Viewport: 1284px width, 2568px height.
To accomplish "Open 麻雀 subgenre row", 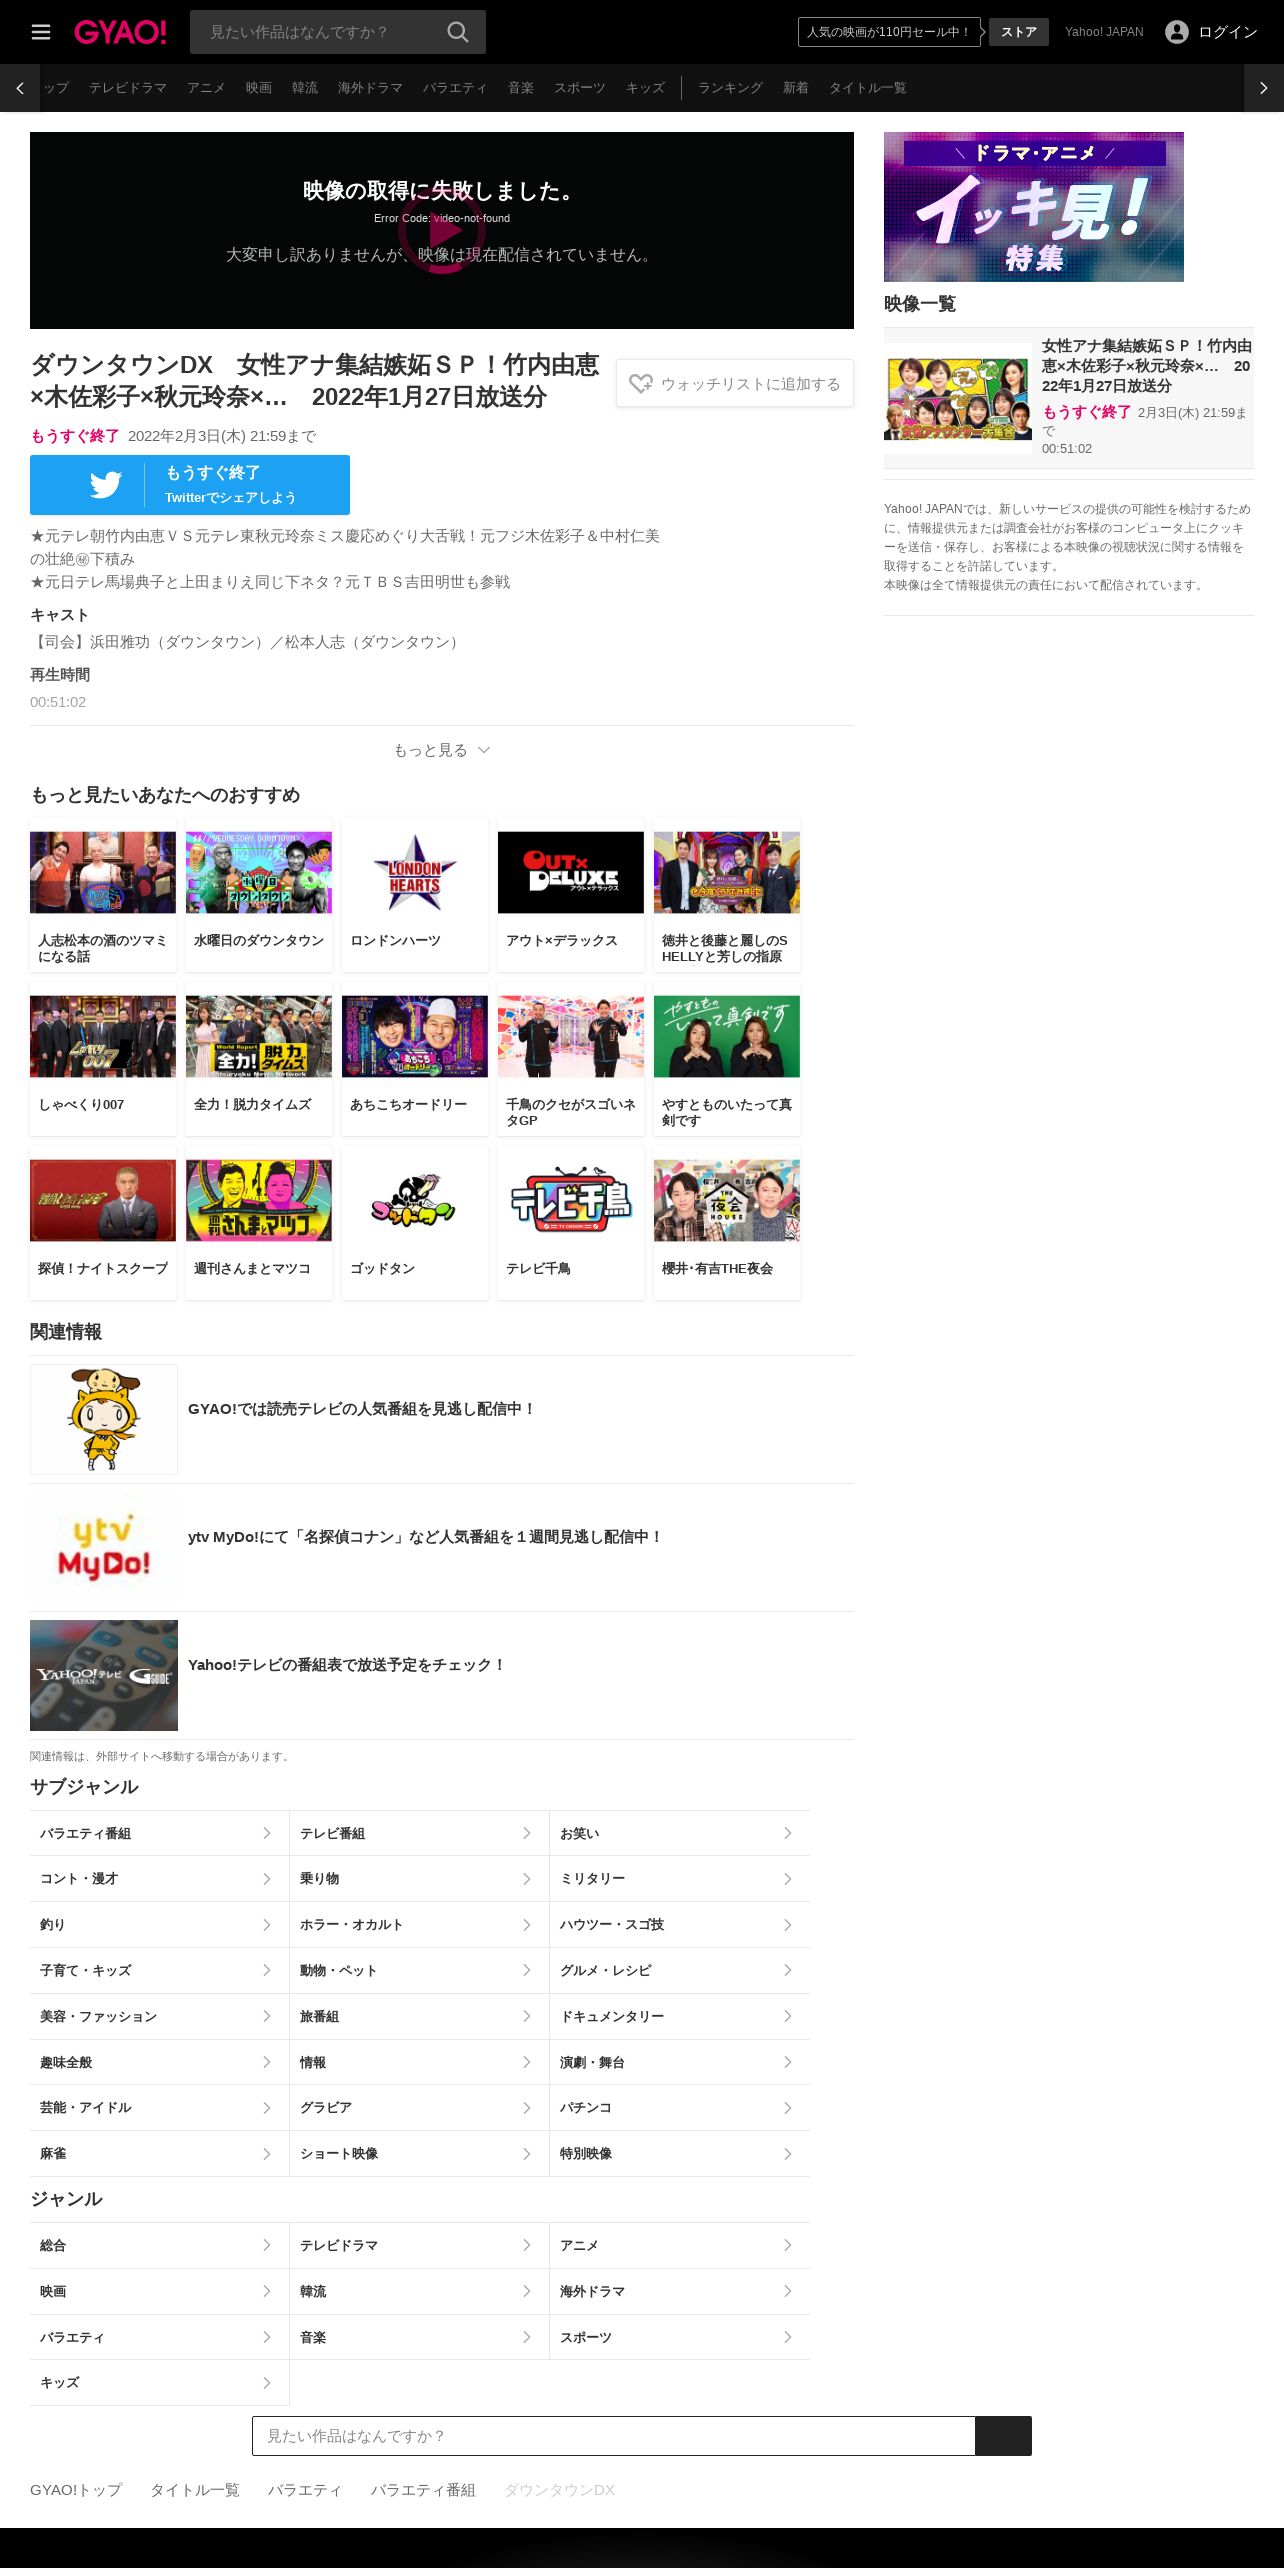I will (159, 2154).
